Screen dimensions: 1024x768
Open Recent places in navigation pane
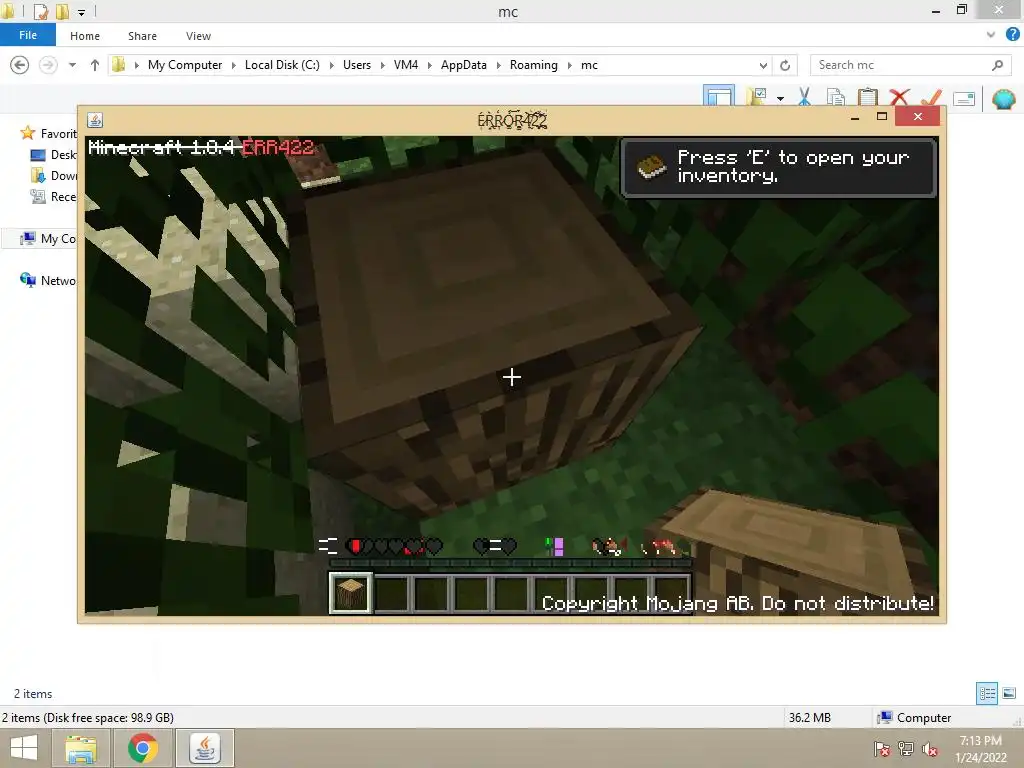click(54, 197)
